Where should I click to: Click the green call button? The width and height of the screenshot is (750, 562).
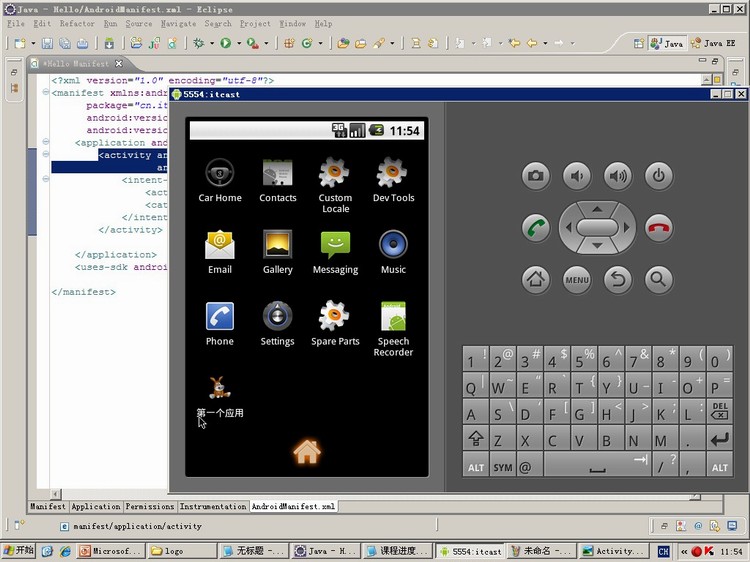(536, 228)
